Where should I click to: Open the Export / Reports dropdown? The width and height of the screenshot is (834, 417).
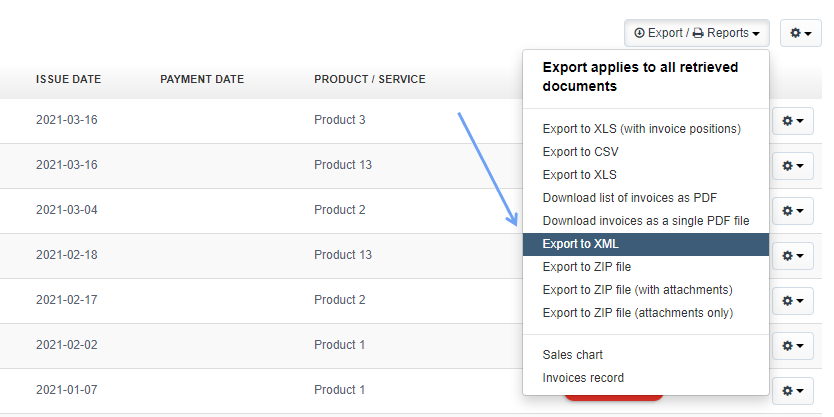point(696,33)
